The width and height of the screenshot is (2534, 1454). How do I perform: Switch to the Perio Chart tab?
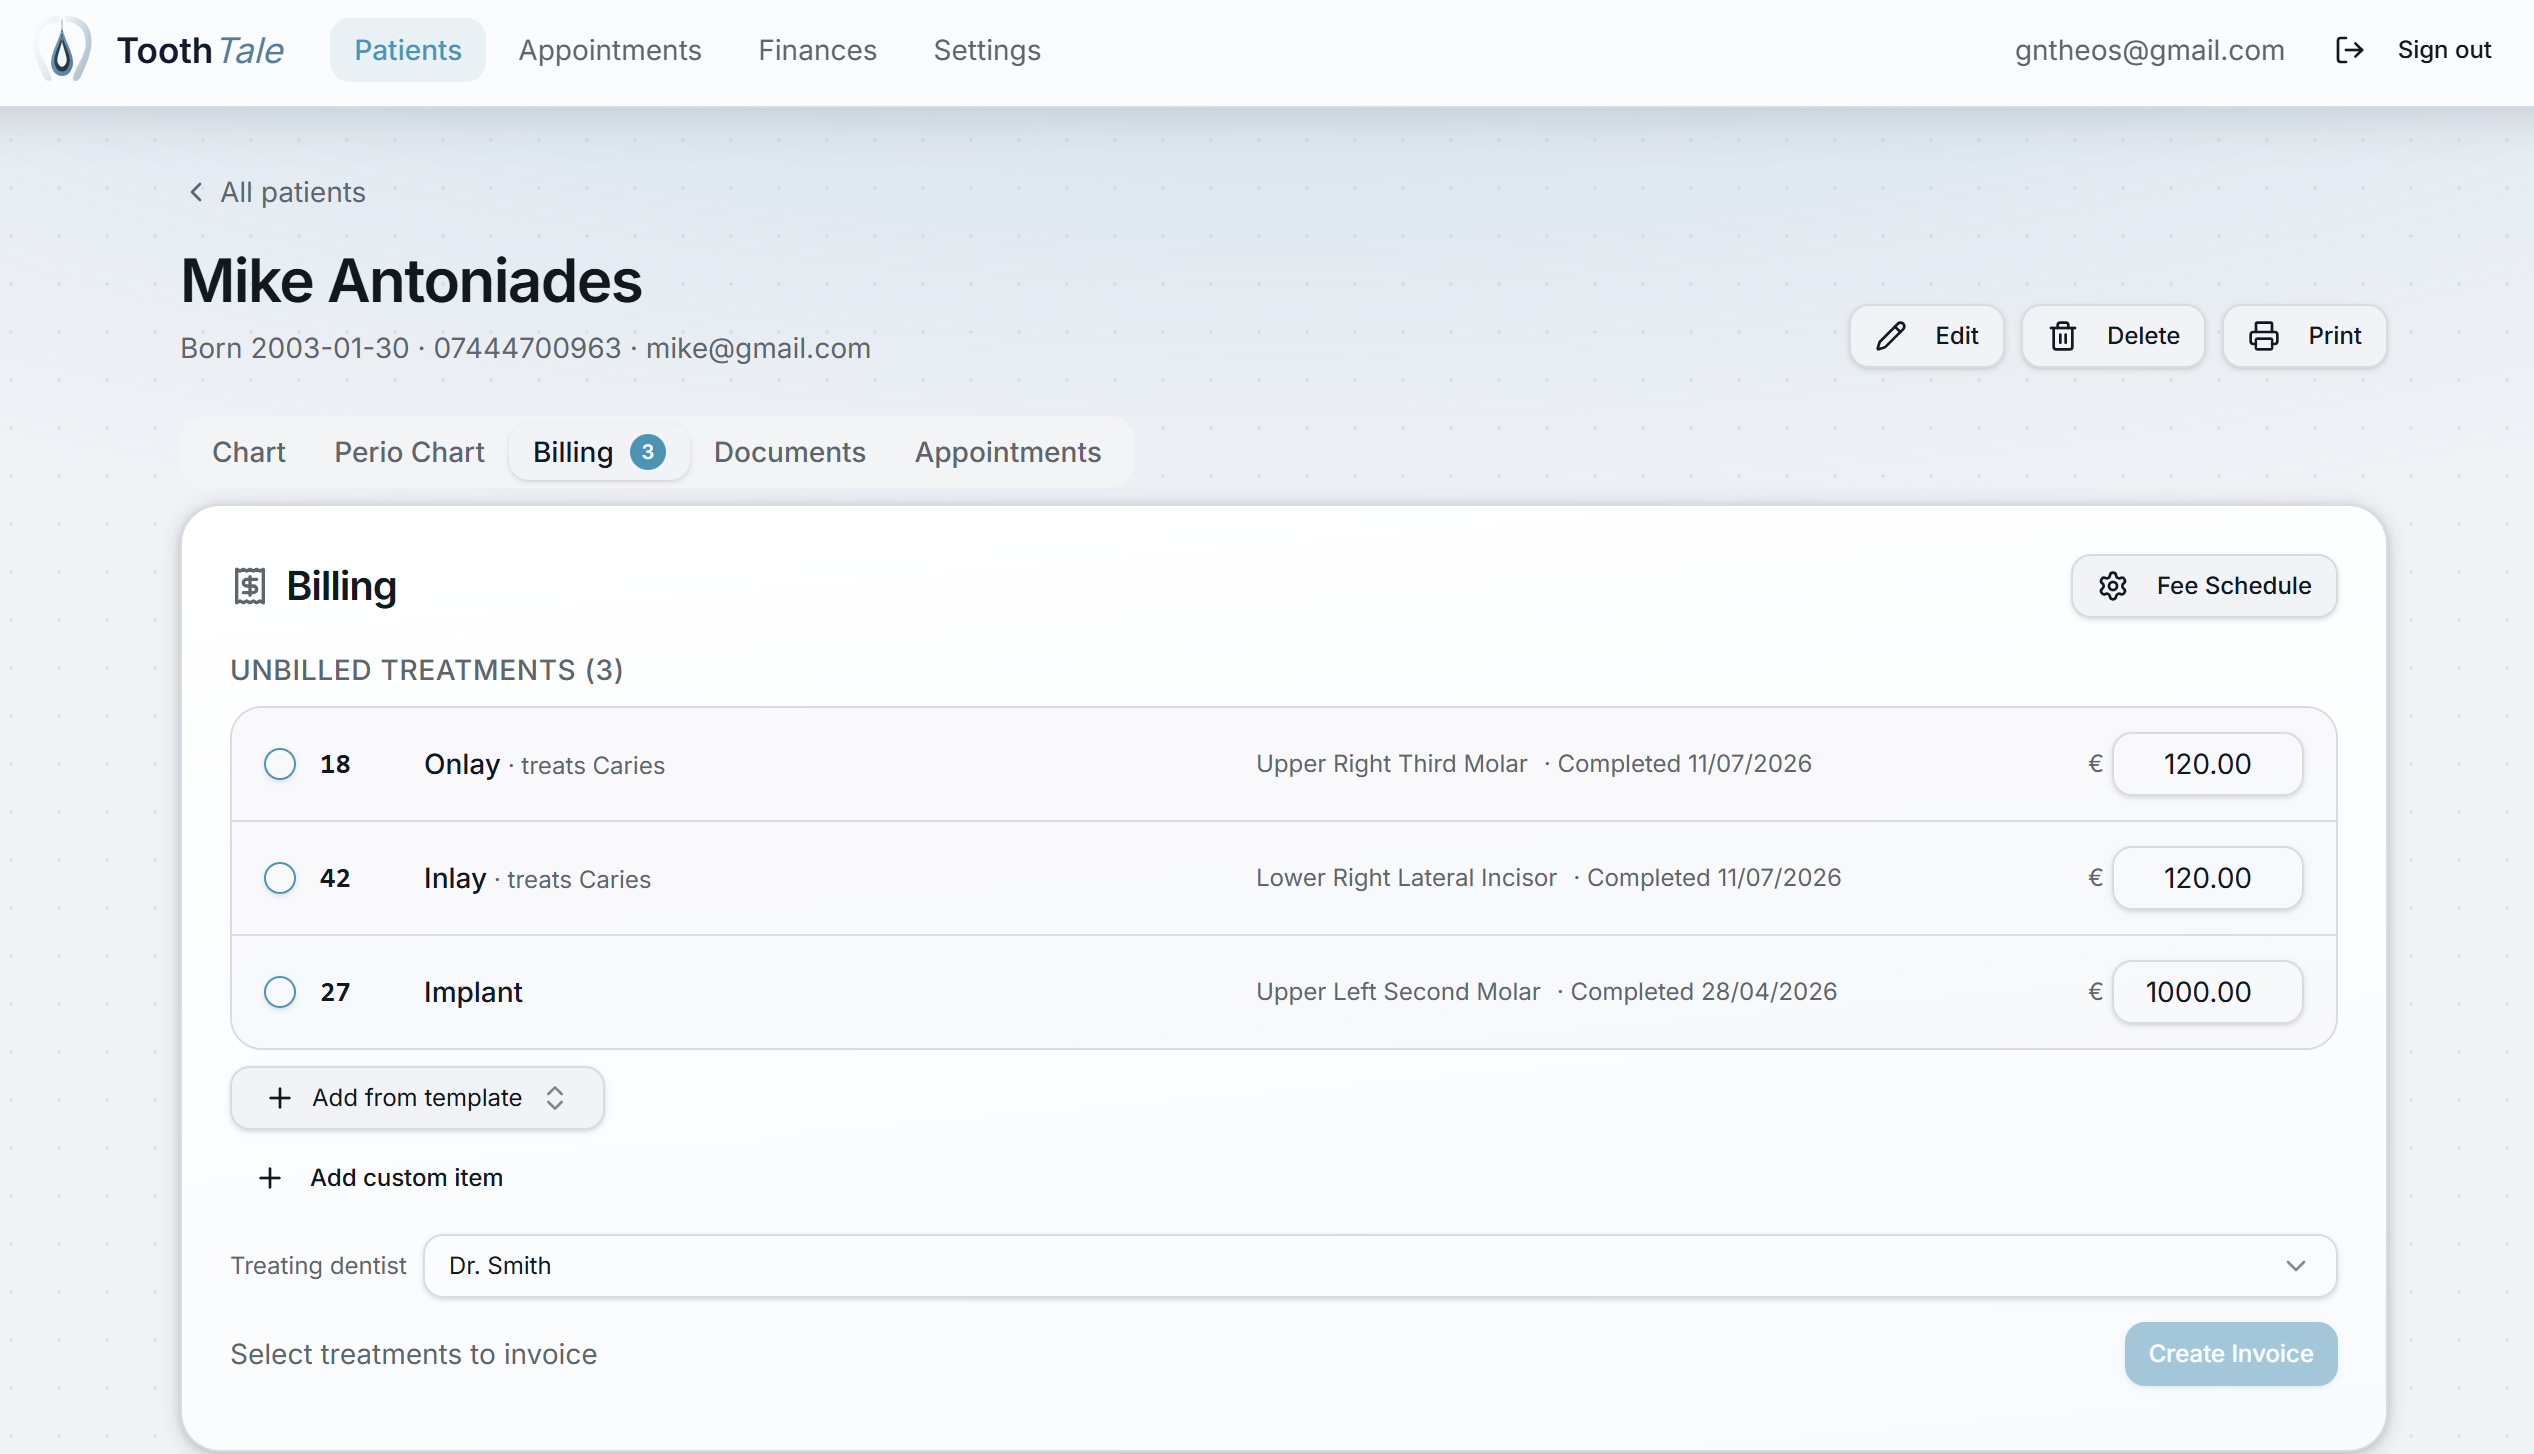click(x=410, y=452)
